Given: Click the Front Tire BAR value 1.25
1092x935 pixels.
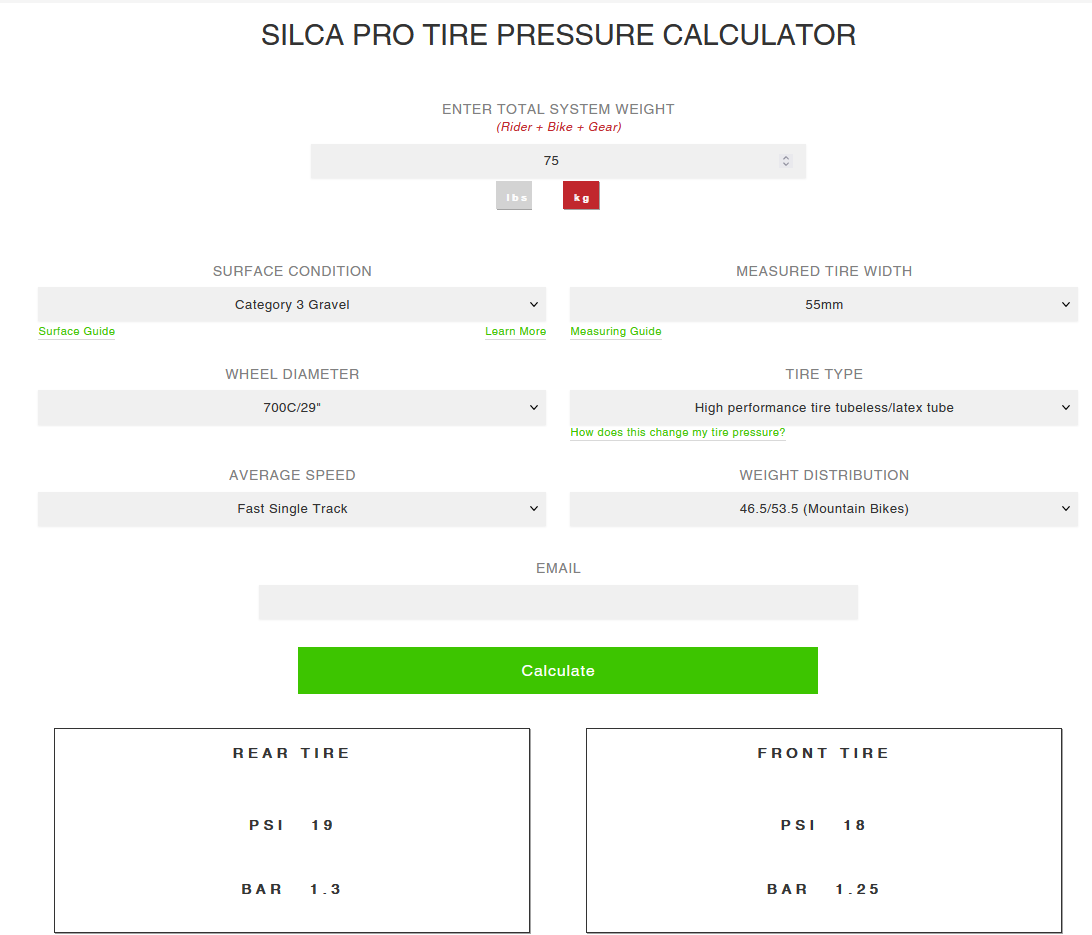Looking at the screenshot, I should (858, 890).
